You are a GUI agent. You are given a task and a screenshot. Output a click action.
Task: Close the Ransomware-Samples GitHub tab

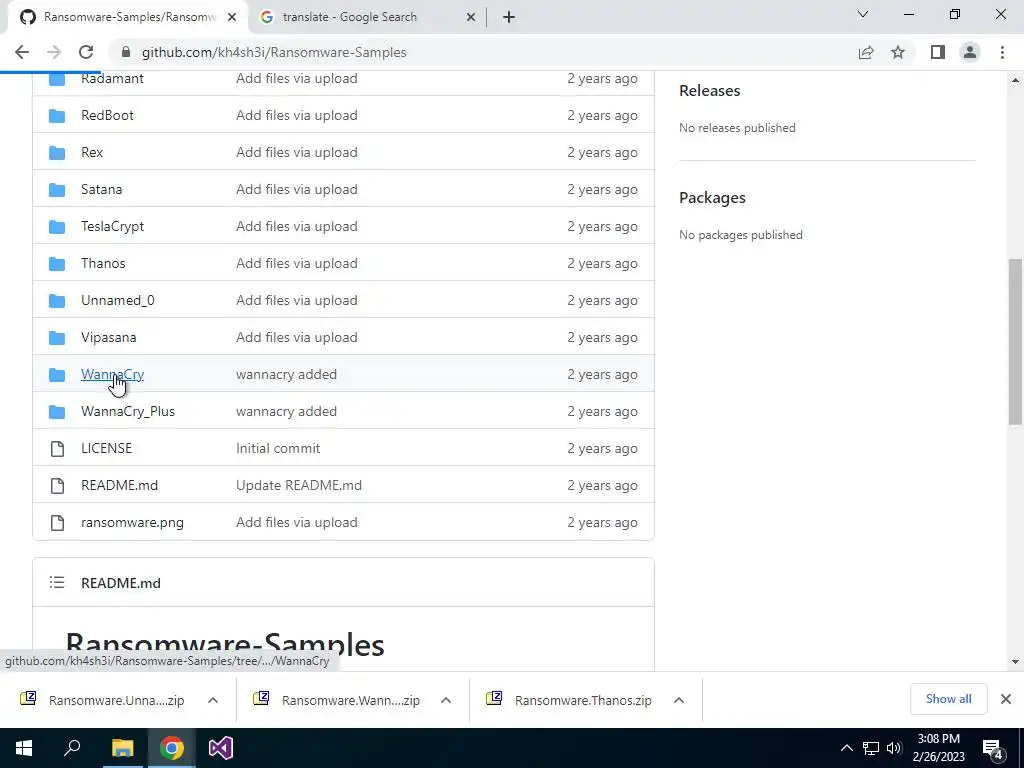[x=232, y=18]
